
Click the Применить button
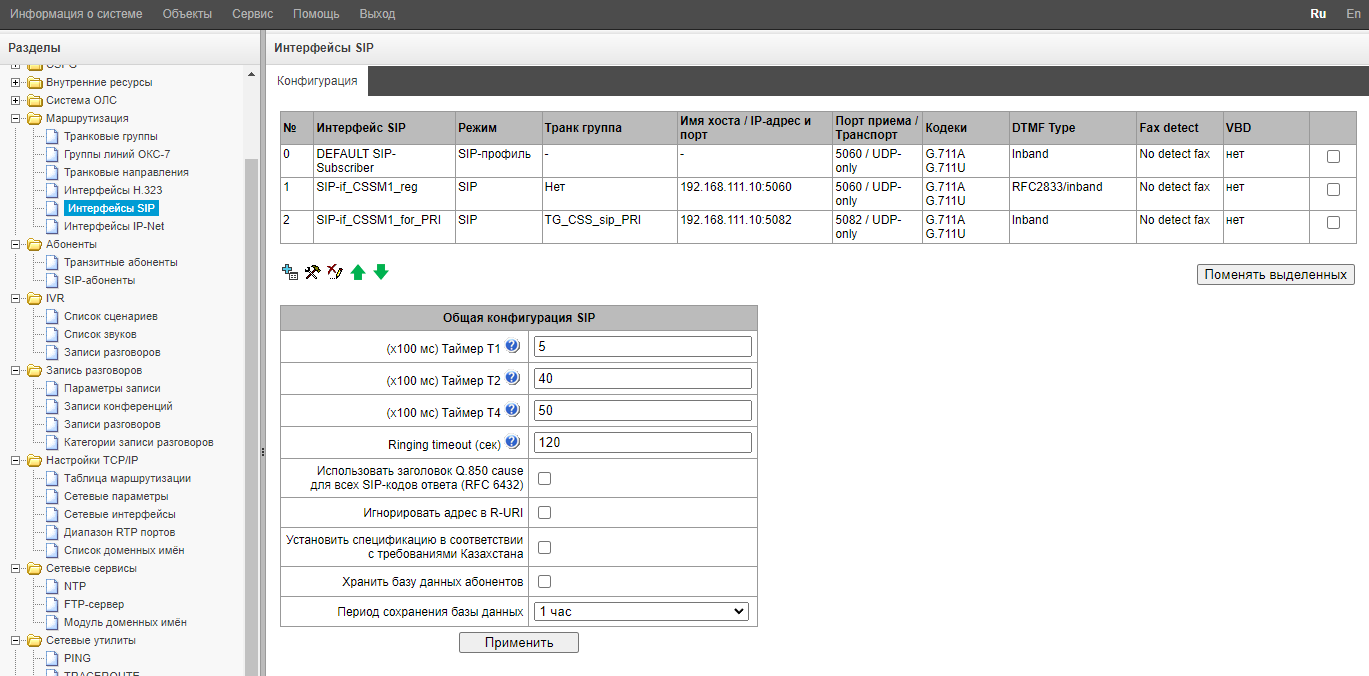[519, 642]
